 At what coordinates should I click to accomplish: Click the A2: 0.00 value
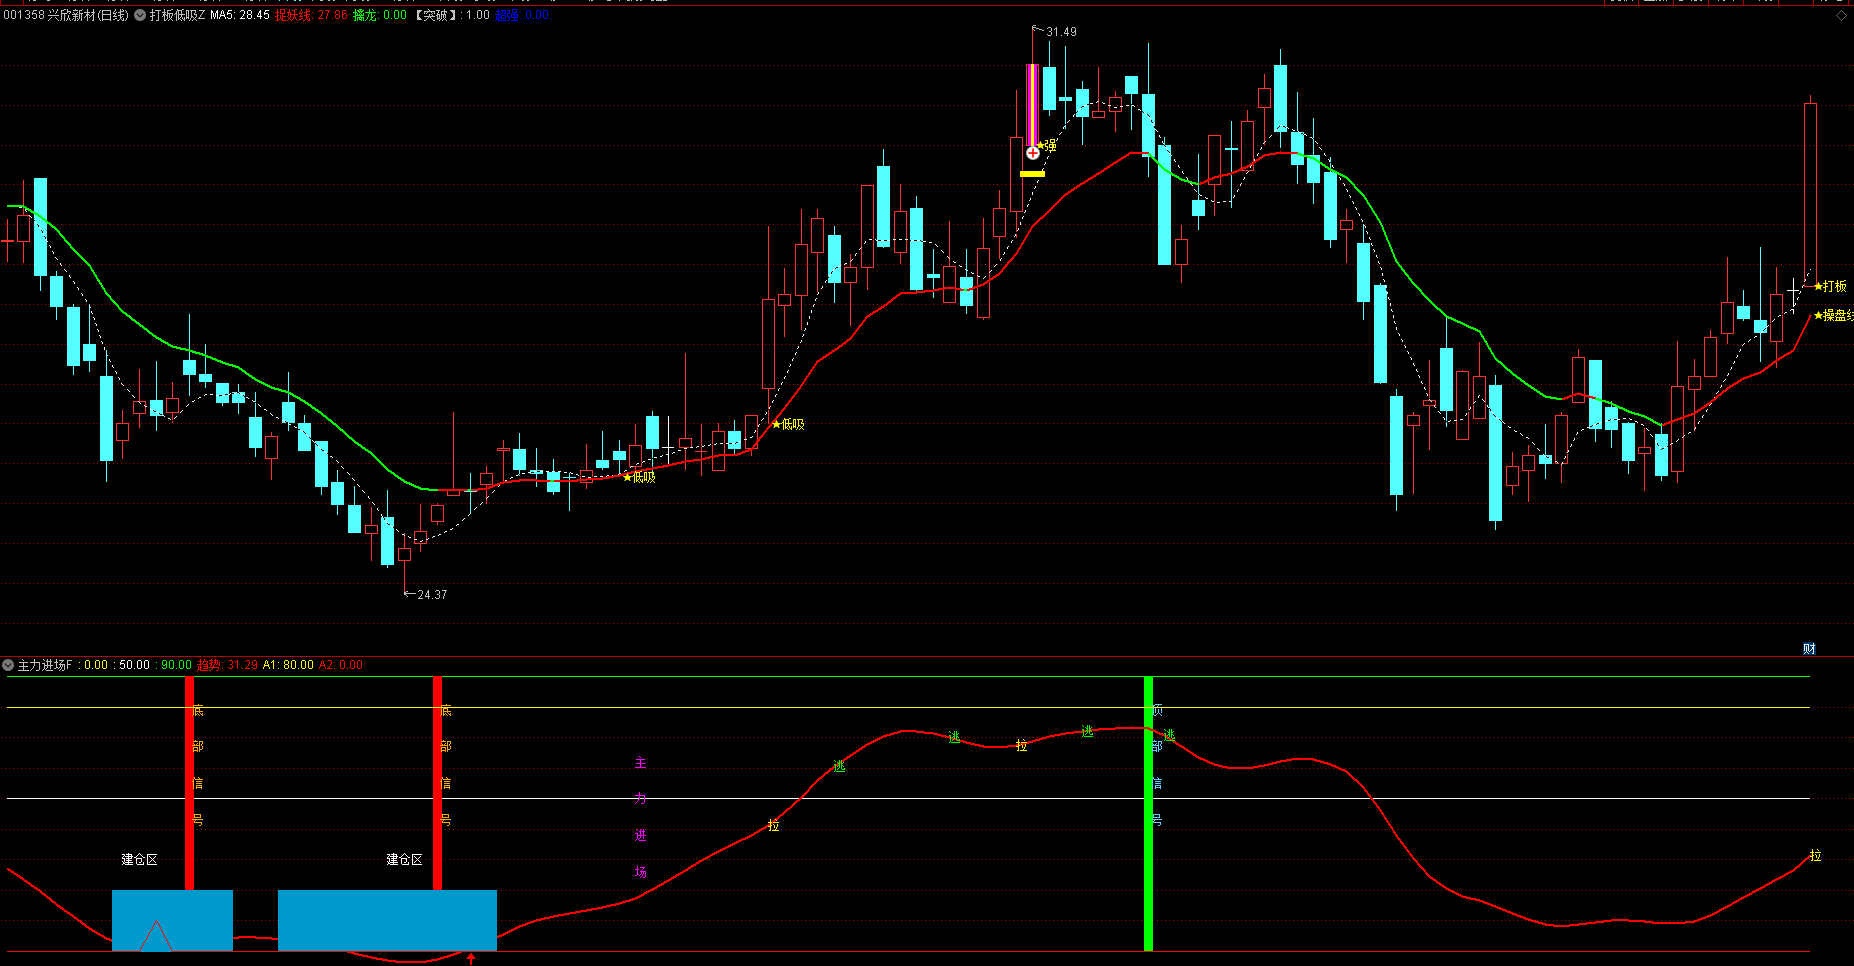click(341, 665)
